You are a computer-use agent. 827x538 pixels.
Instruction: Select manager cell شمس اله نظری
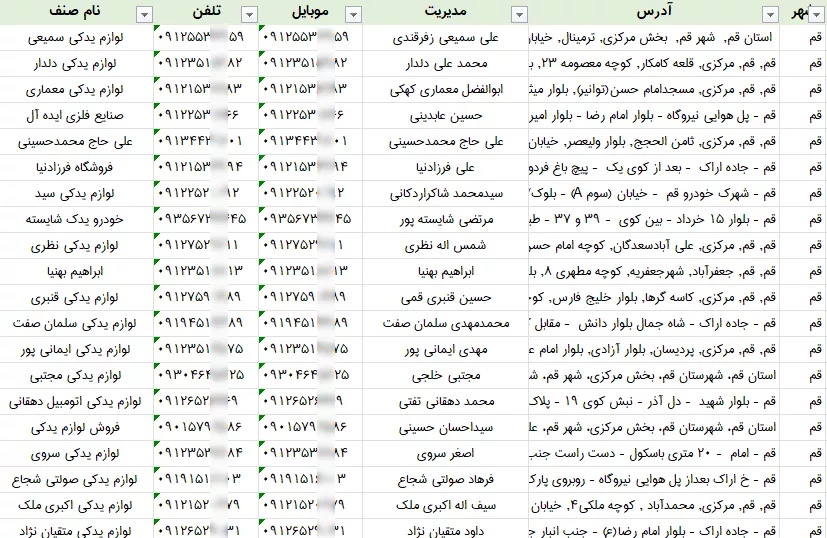446,245
